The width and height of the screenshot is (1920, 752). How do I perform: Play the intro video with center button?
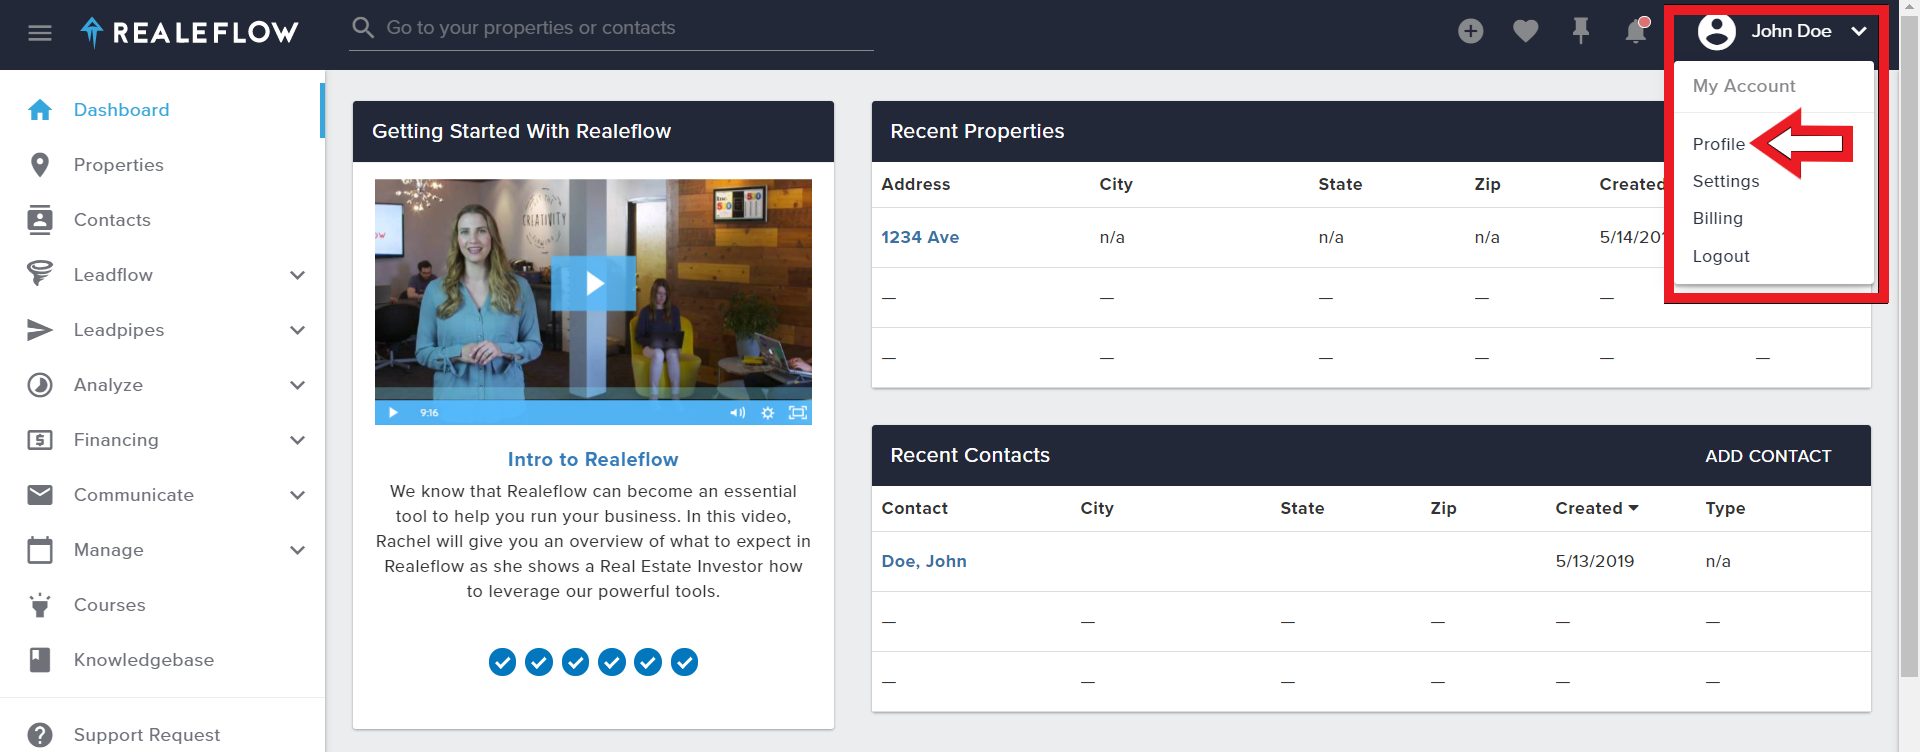(594, 283)
